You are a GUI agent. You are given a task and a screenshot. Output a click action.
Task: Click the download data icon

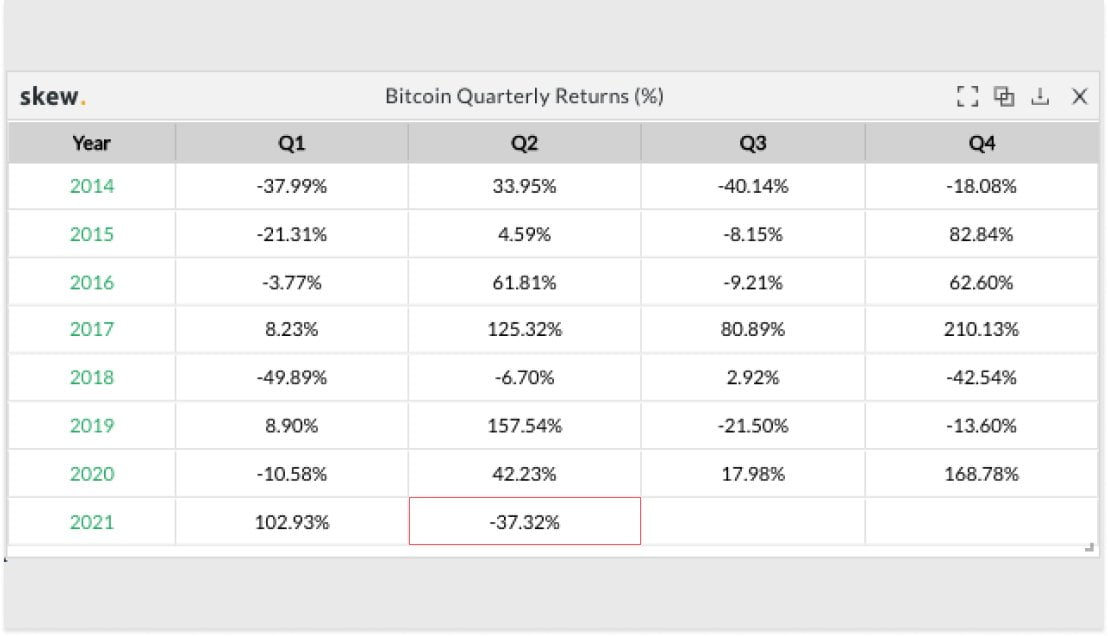pyautogui.click(x=1039, y=96)
